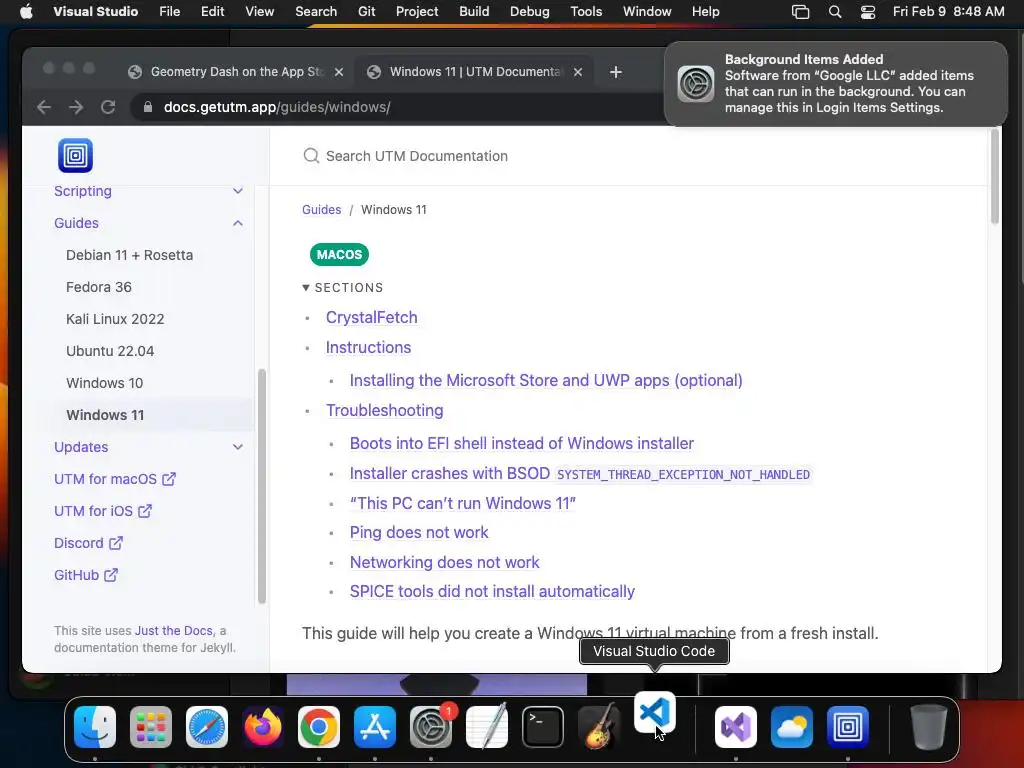Click the Guides breadcrumb link
Image resolution: width=1024 pixels, height=768 pixels.
click(x=321, y=210)
